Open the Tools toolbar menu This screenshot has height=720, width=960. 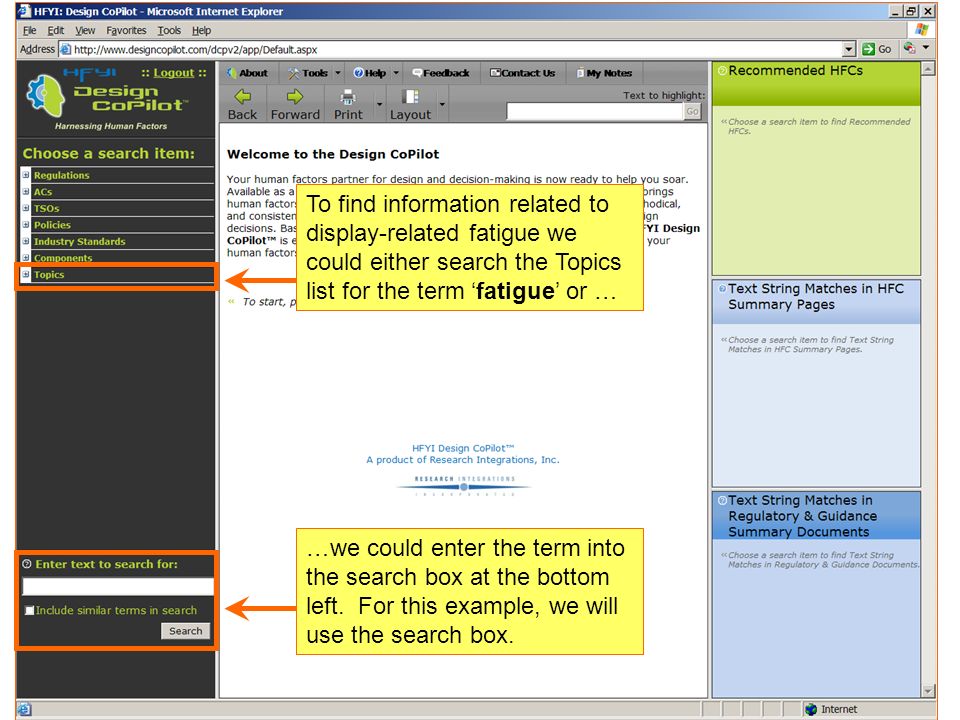(309, 73)
